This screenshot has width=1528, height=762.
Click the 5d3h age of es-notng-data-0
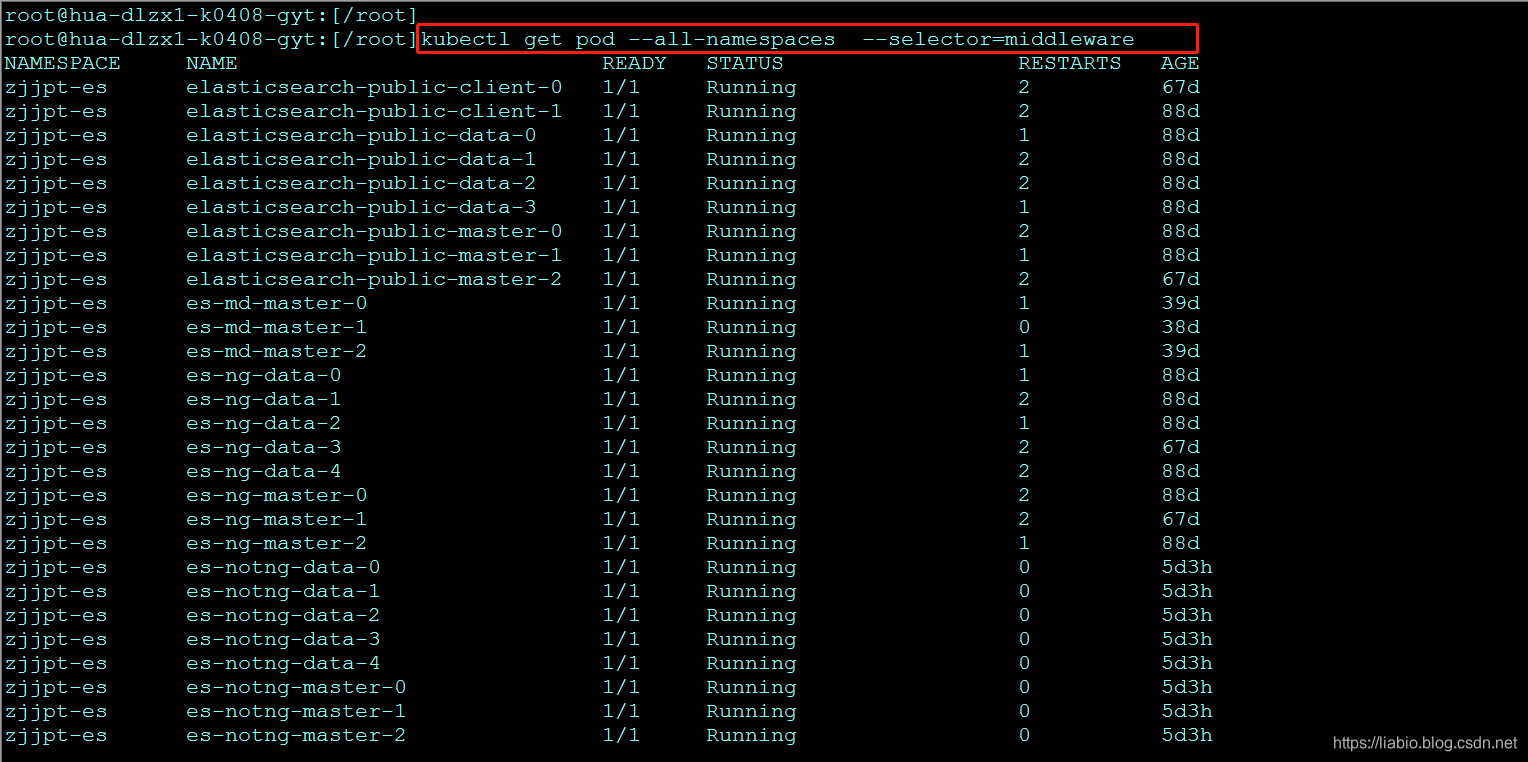(x=1187, y=567)
